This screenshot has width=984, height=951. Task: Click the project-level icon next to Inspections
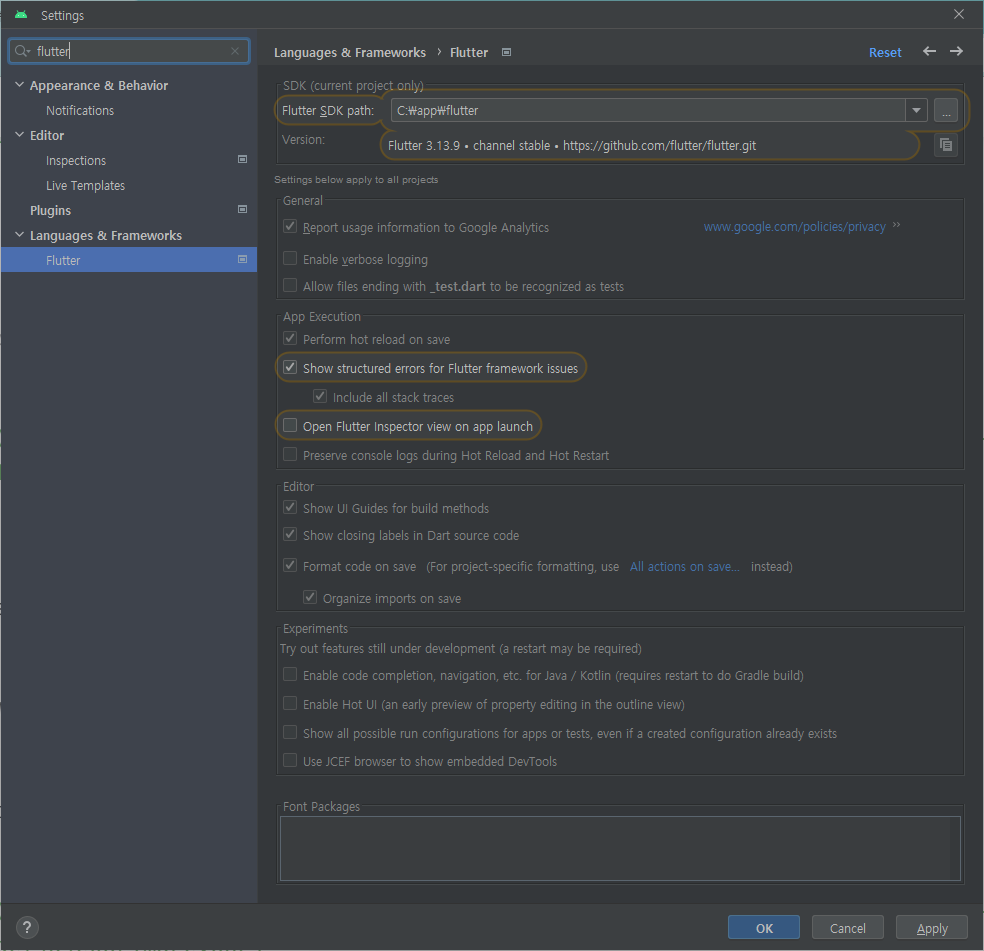242,159
